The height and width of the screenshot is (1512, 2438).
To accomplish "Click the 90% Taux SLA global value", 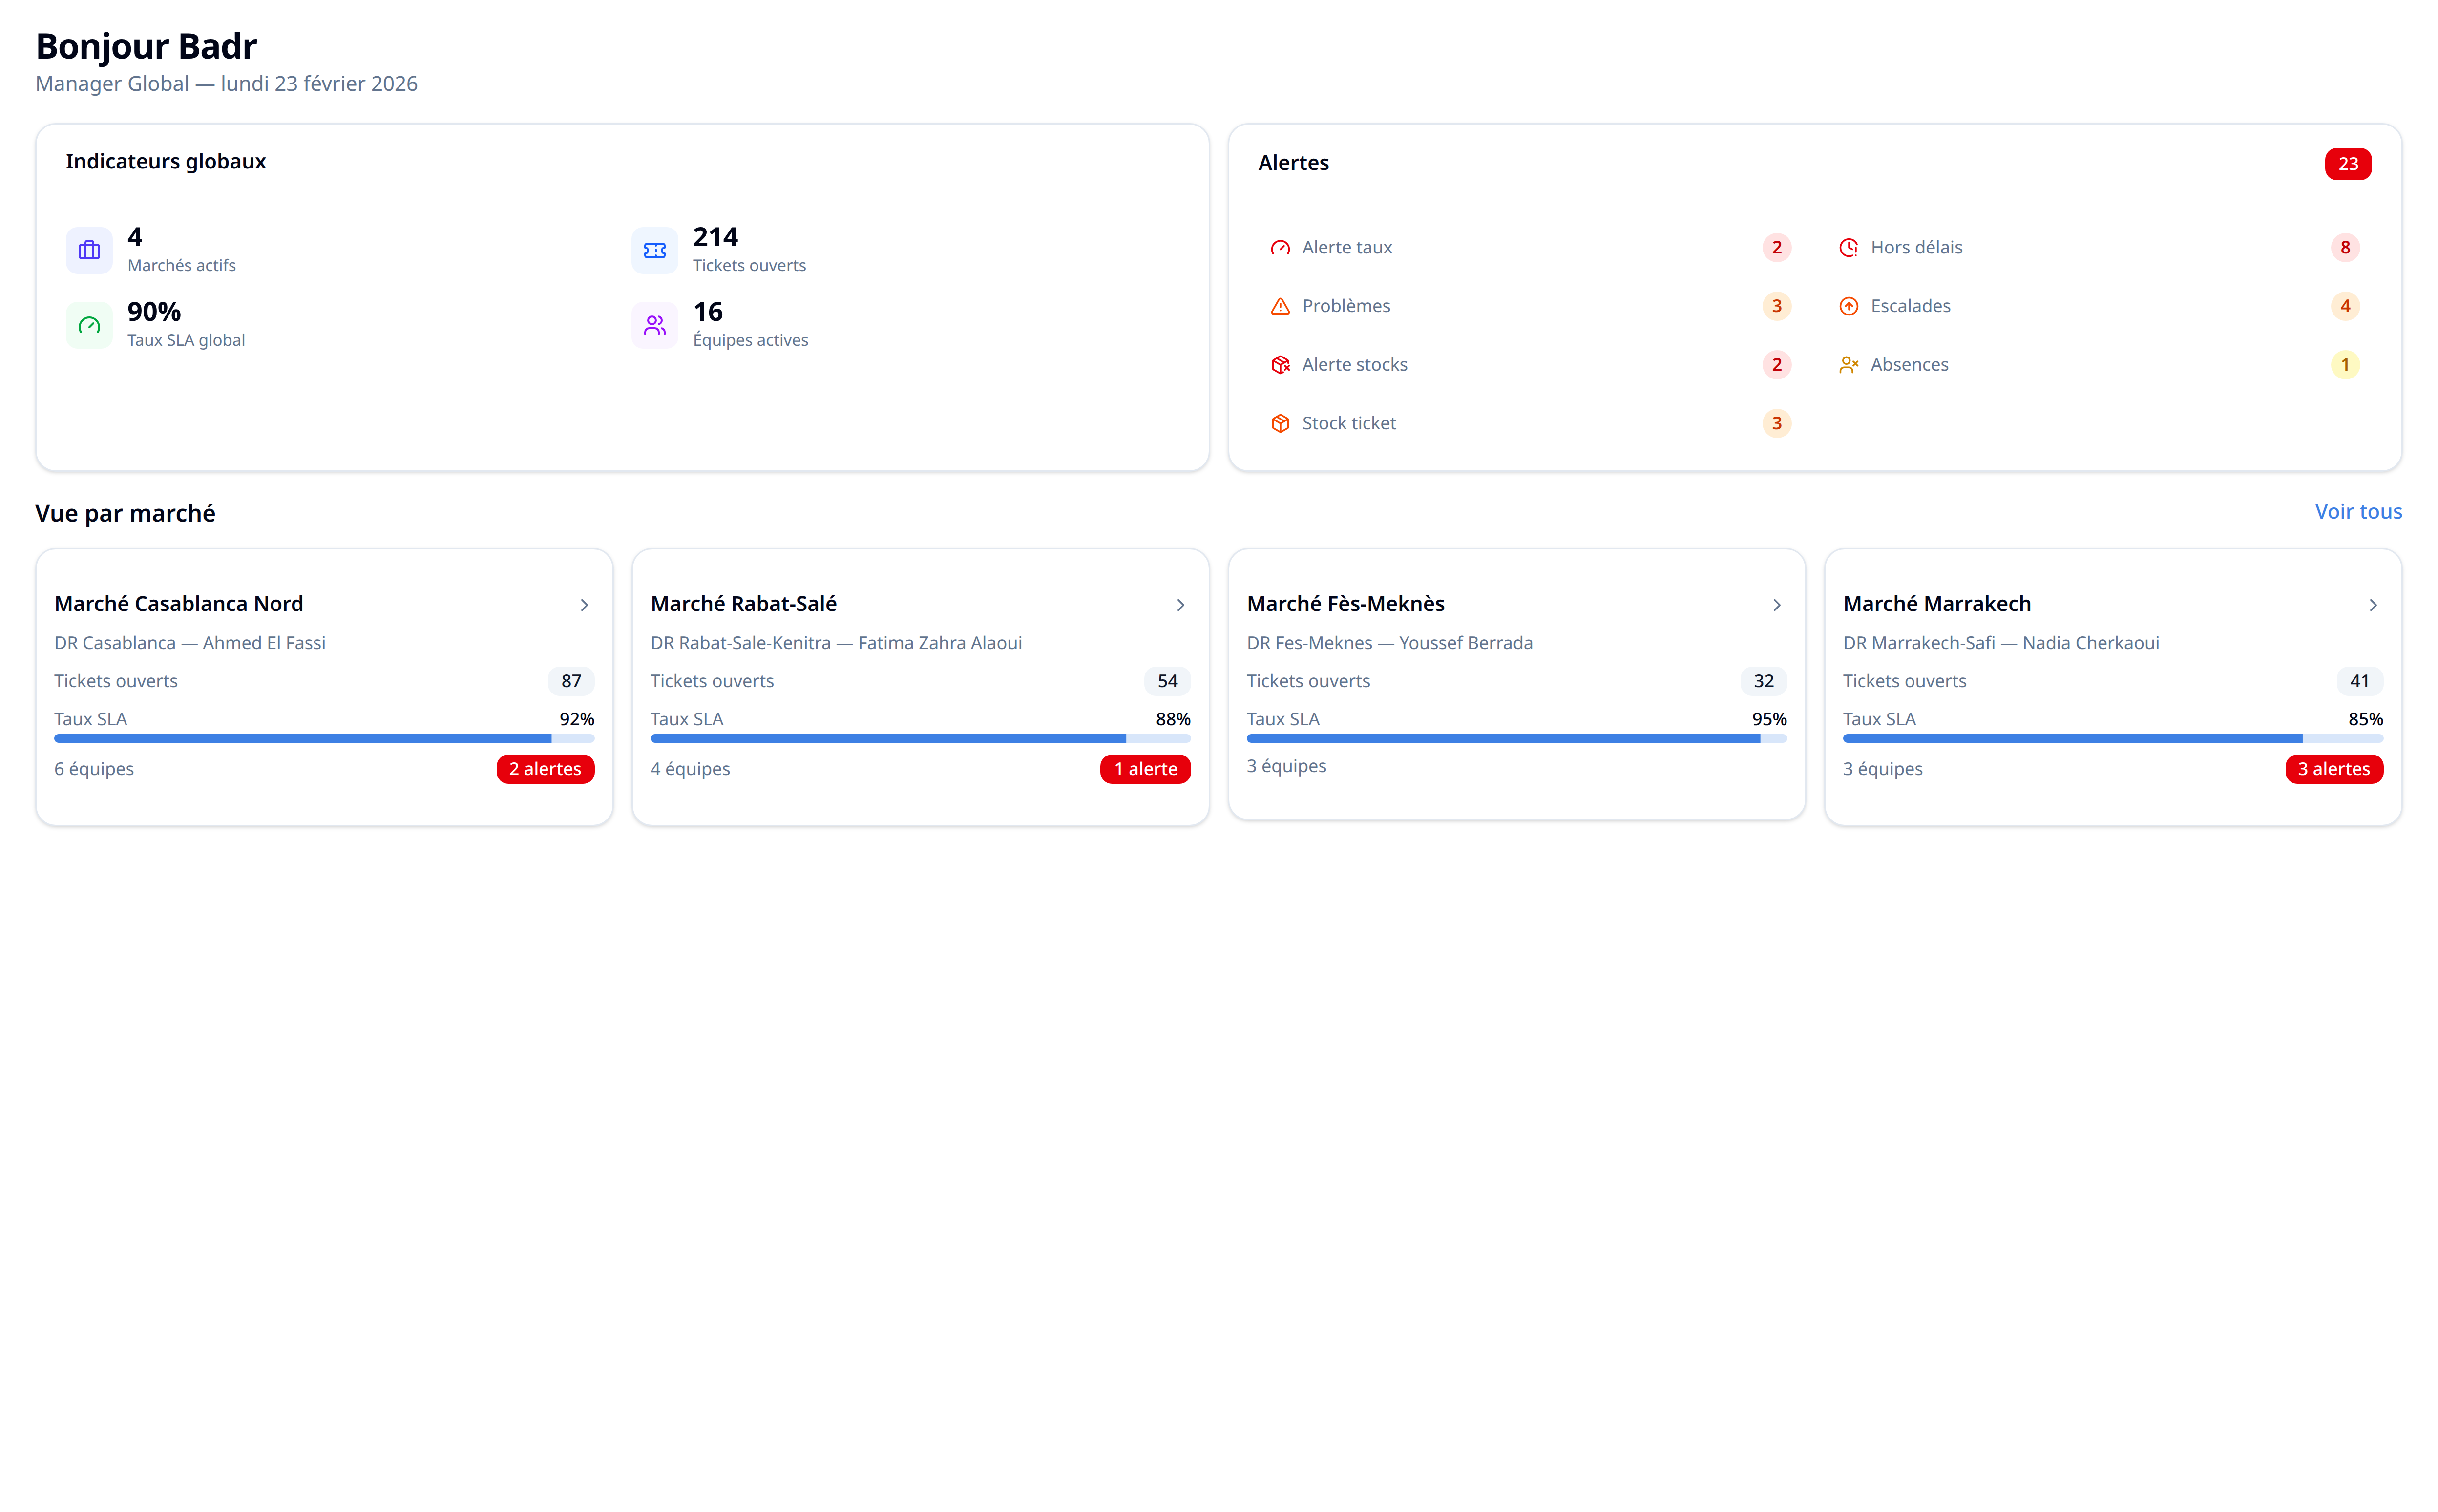I will click(x=154, y=312).
